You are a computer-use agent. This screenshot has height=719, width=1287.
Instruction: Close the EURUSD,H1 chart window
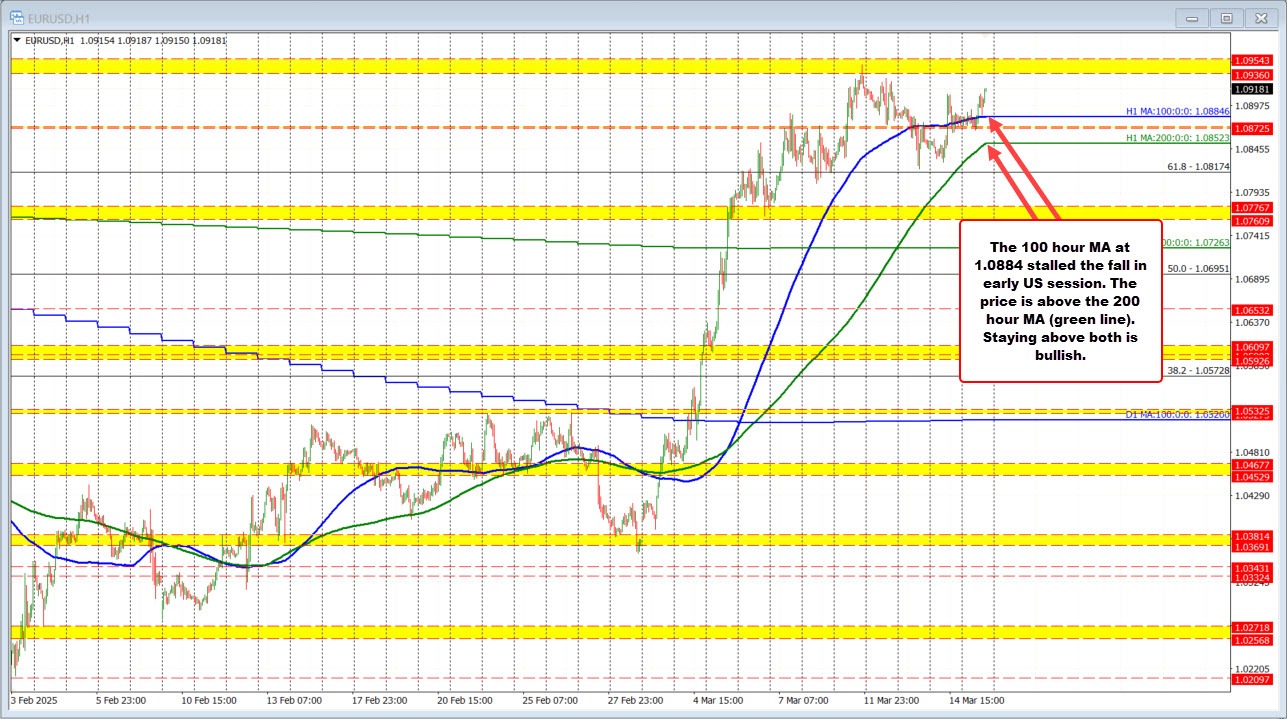(x=1260, y=17)
